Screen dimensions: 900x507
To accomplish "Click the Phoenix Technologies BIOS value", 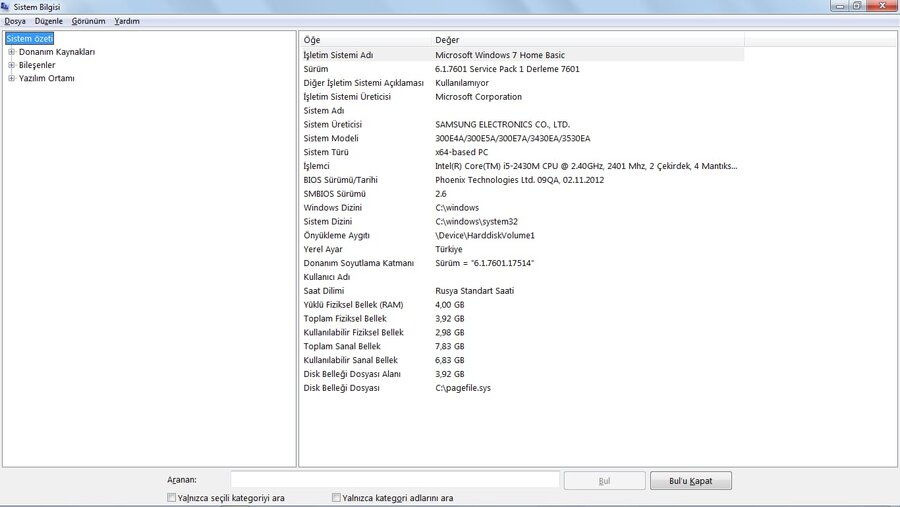I will pos(519,180).
